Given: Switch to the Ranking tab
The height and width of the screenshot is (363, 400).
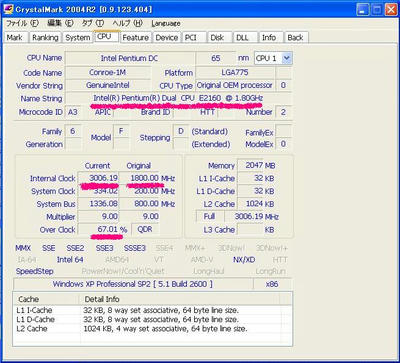Looking at the screenshot, I should coord(45,38).
